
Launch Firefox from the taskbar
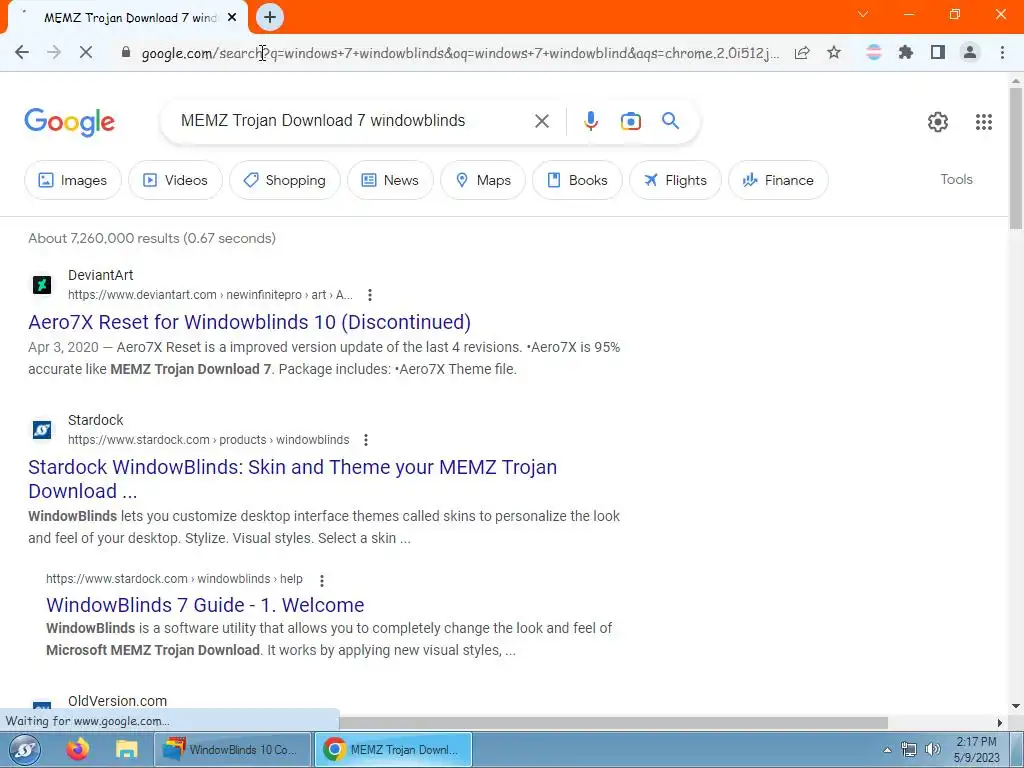click(77, 750)
